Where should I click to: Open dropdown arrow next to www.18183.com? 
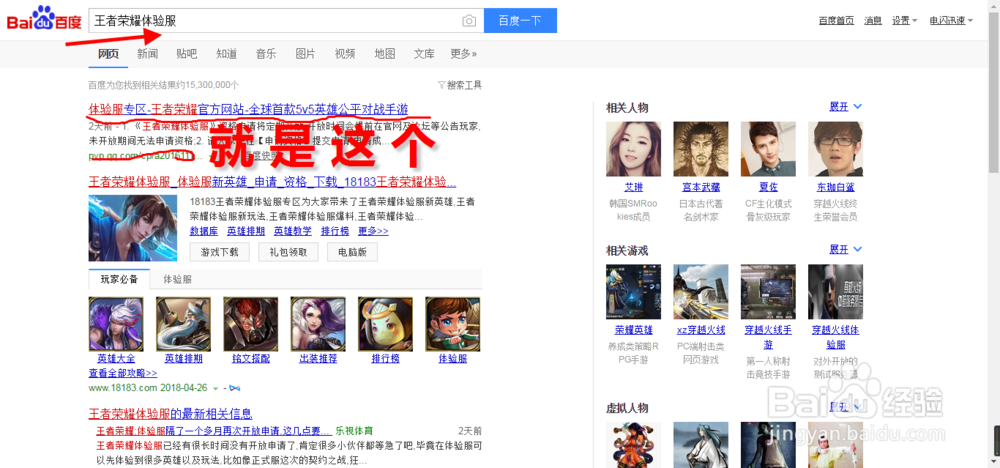click(x=216, y=388)
